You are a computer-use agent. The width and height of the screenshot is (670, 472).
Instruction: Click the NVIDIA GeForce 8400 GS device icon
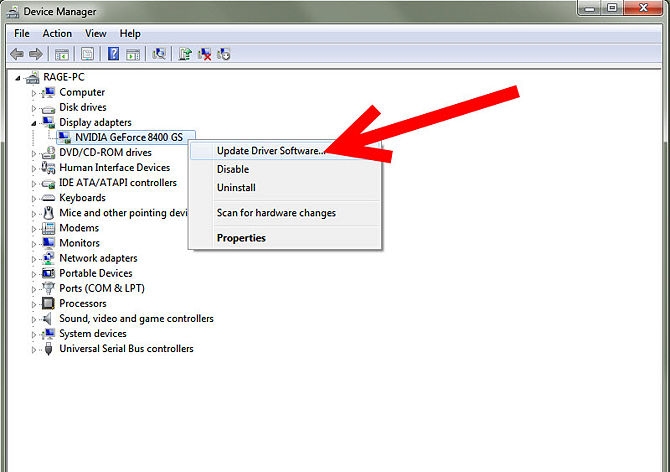click(x=65, y=138)
